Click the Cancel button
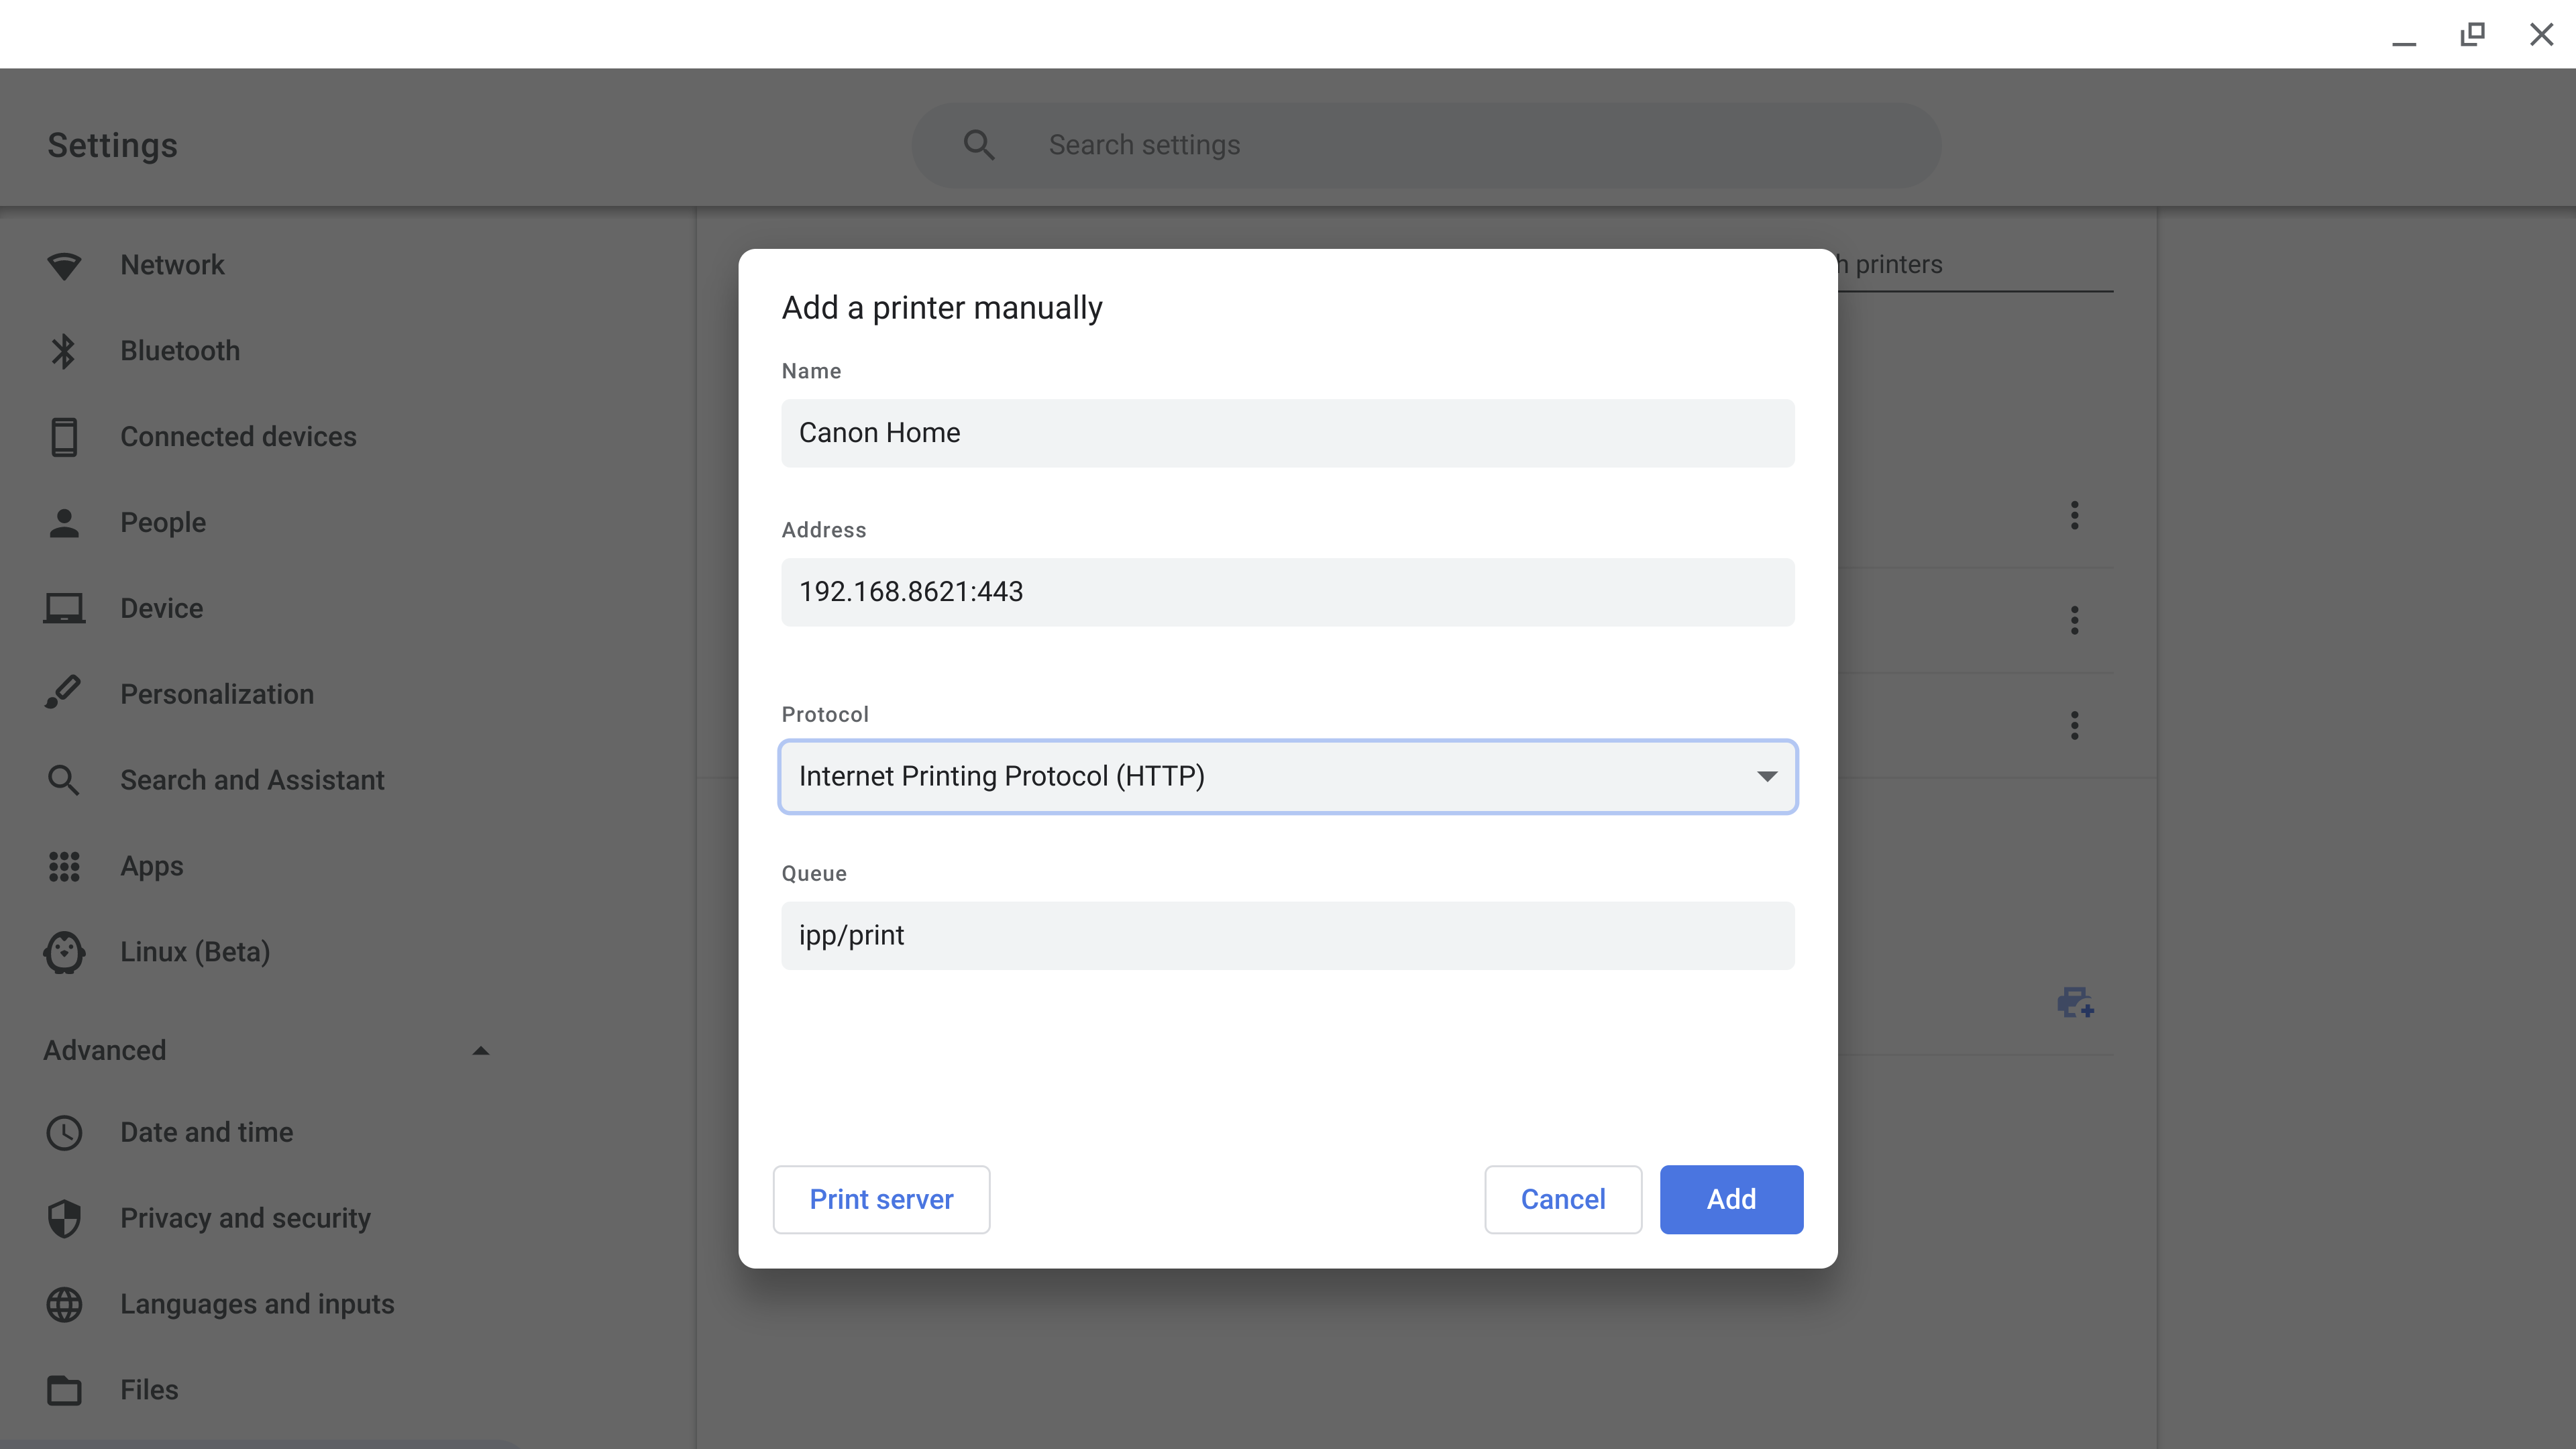 (1562, 1199)
